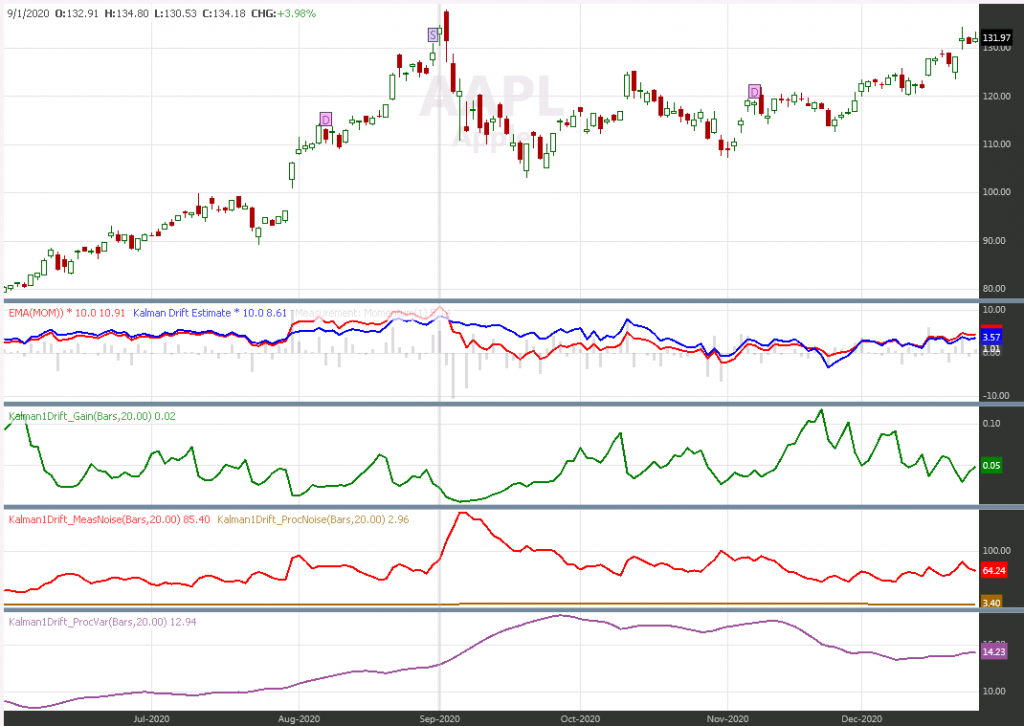Click the Jul-2020 date axis label
The width and height of the screenshot is (1024, 726).
click(x=152, y=719)
